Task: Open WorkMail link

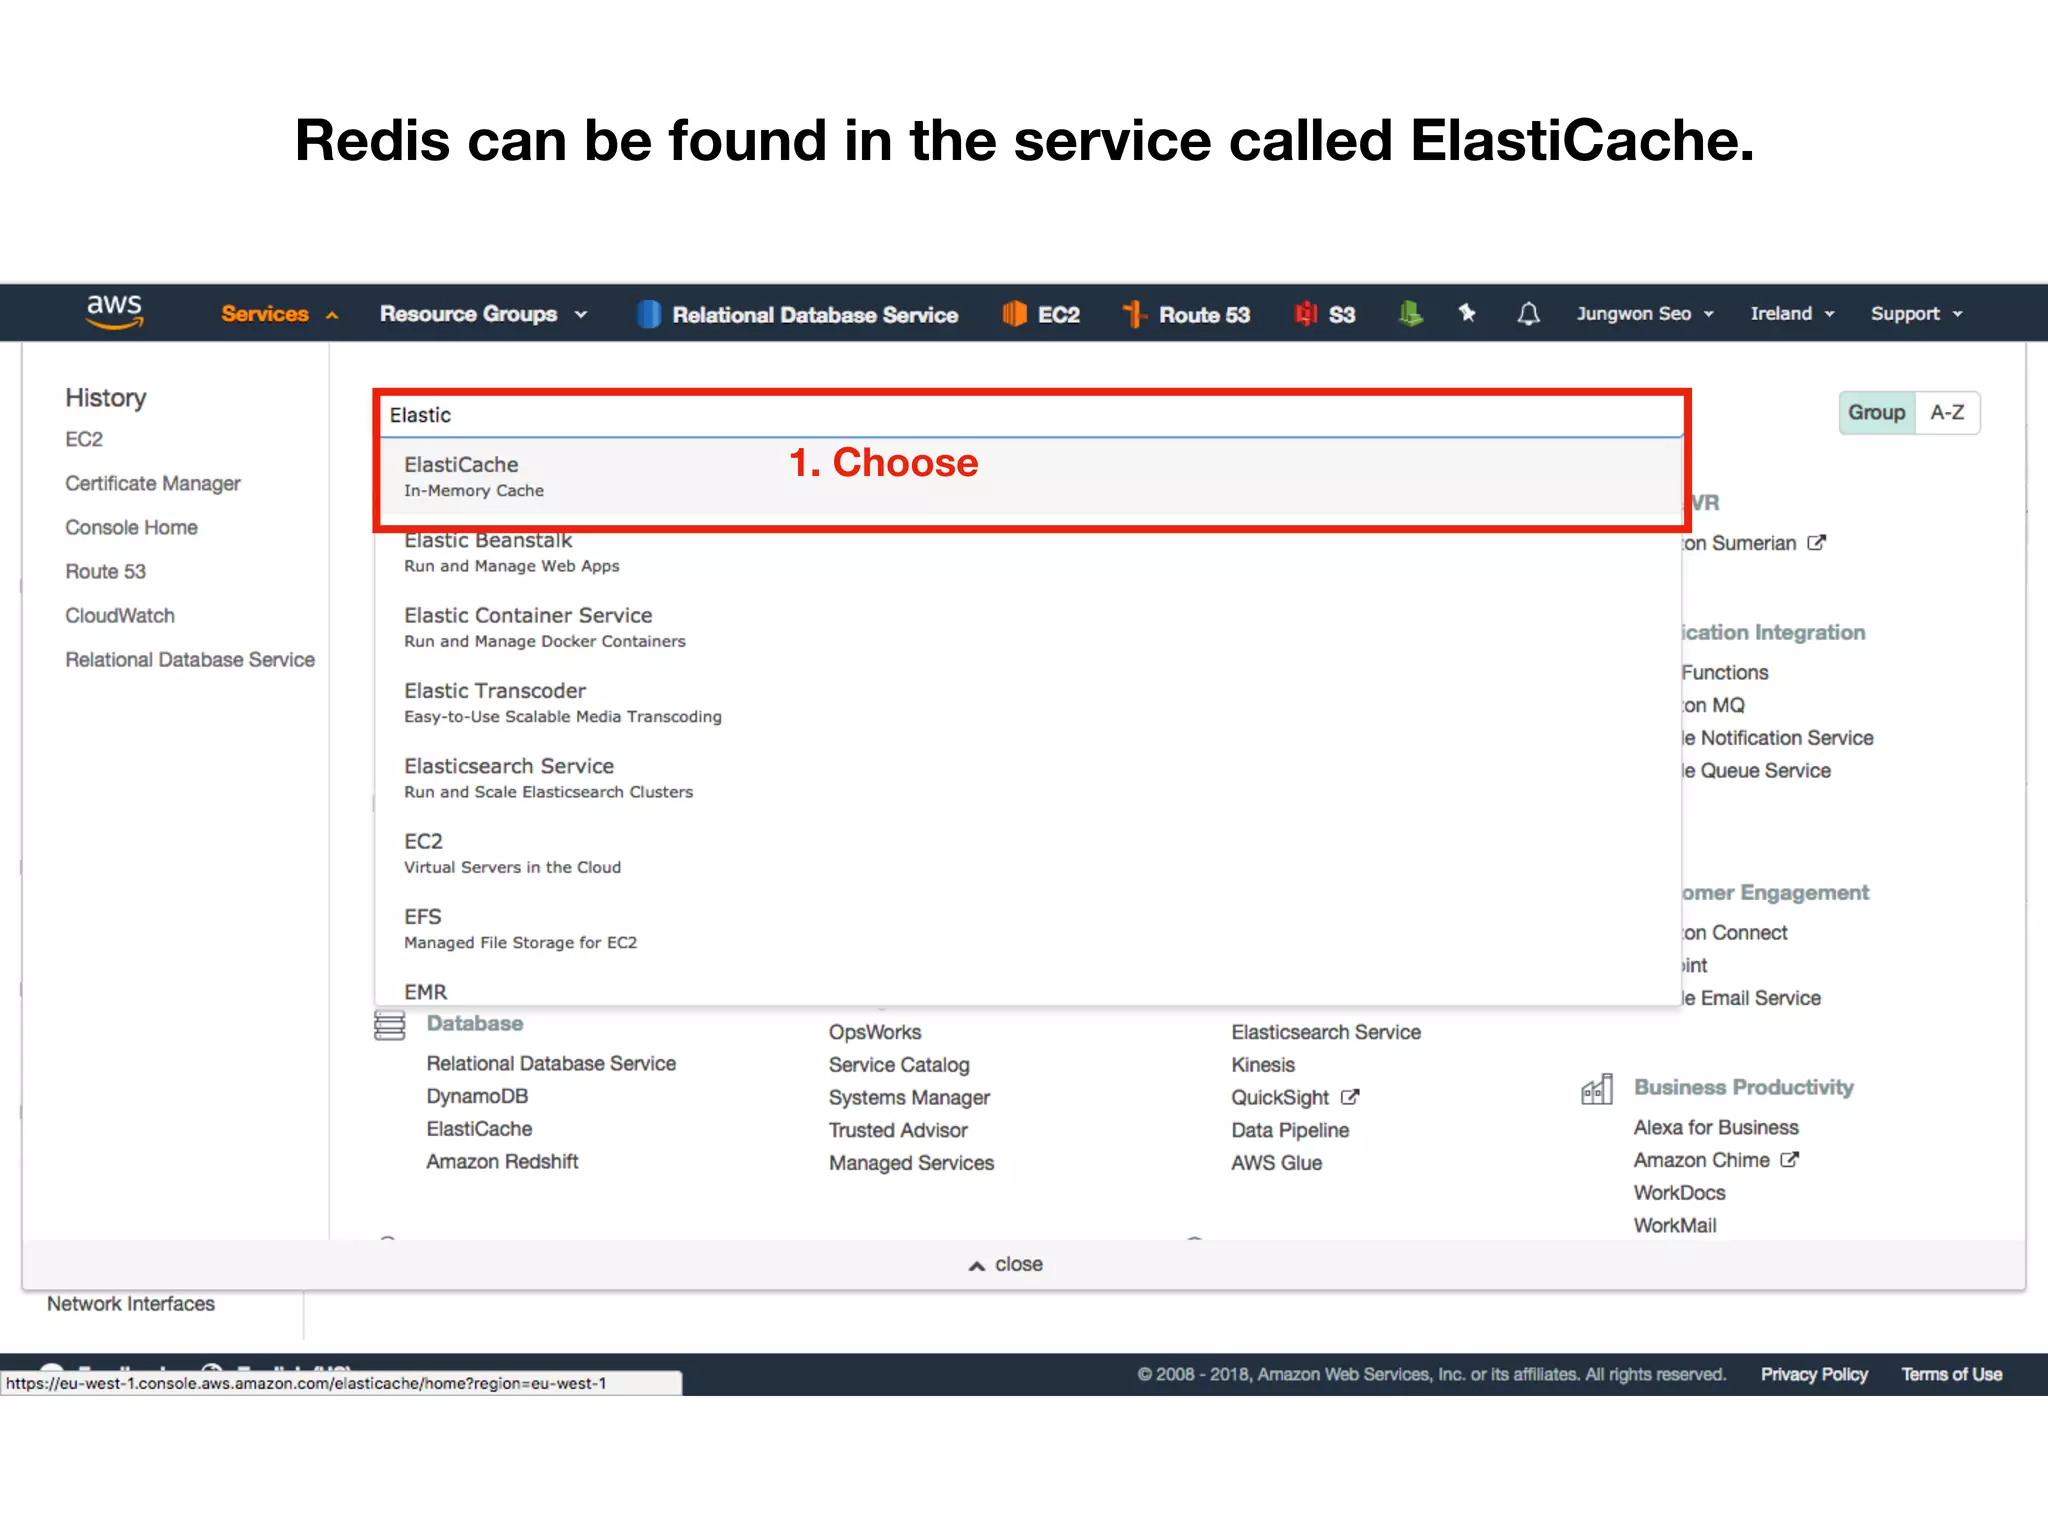Action: (x=1675, y=1226)
